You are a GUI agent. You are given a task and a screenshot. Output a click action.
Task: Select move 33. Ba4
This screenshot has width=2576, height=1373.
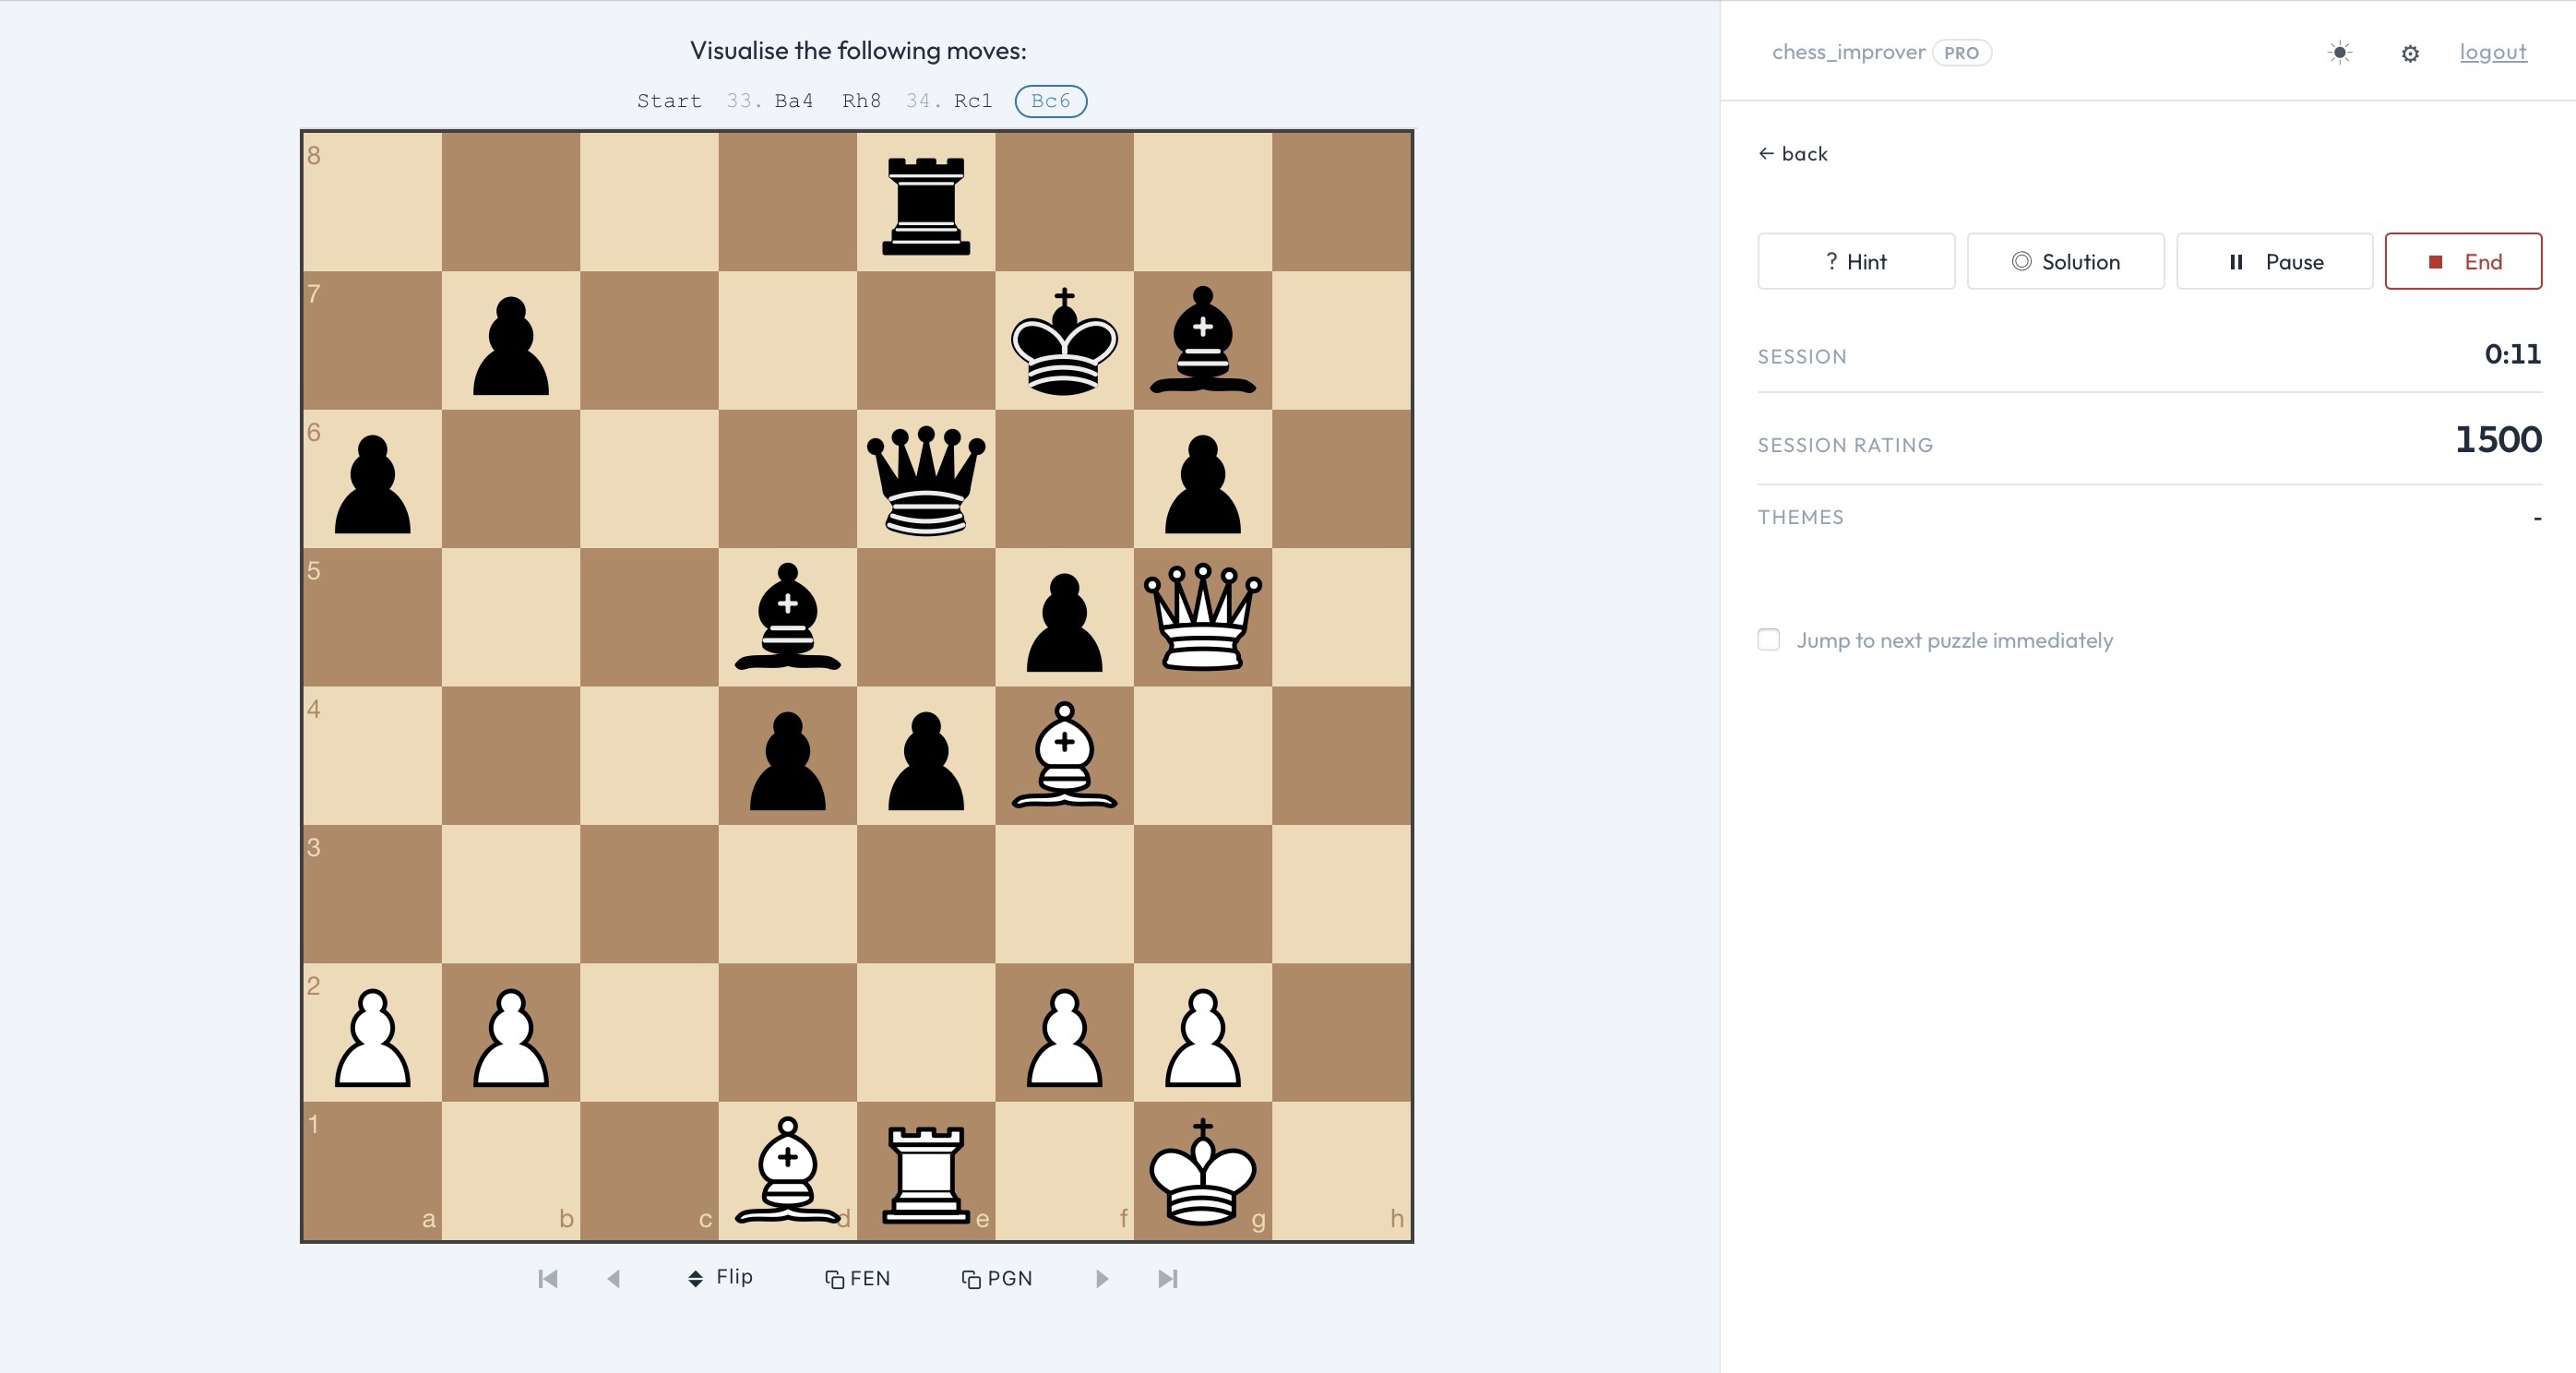793,101
